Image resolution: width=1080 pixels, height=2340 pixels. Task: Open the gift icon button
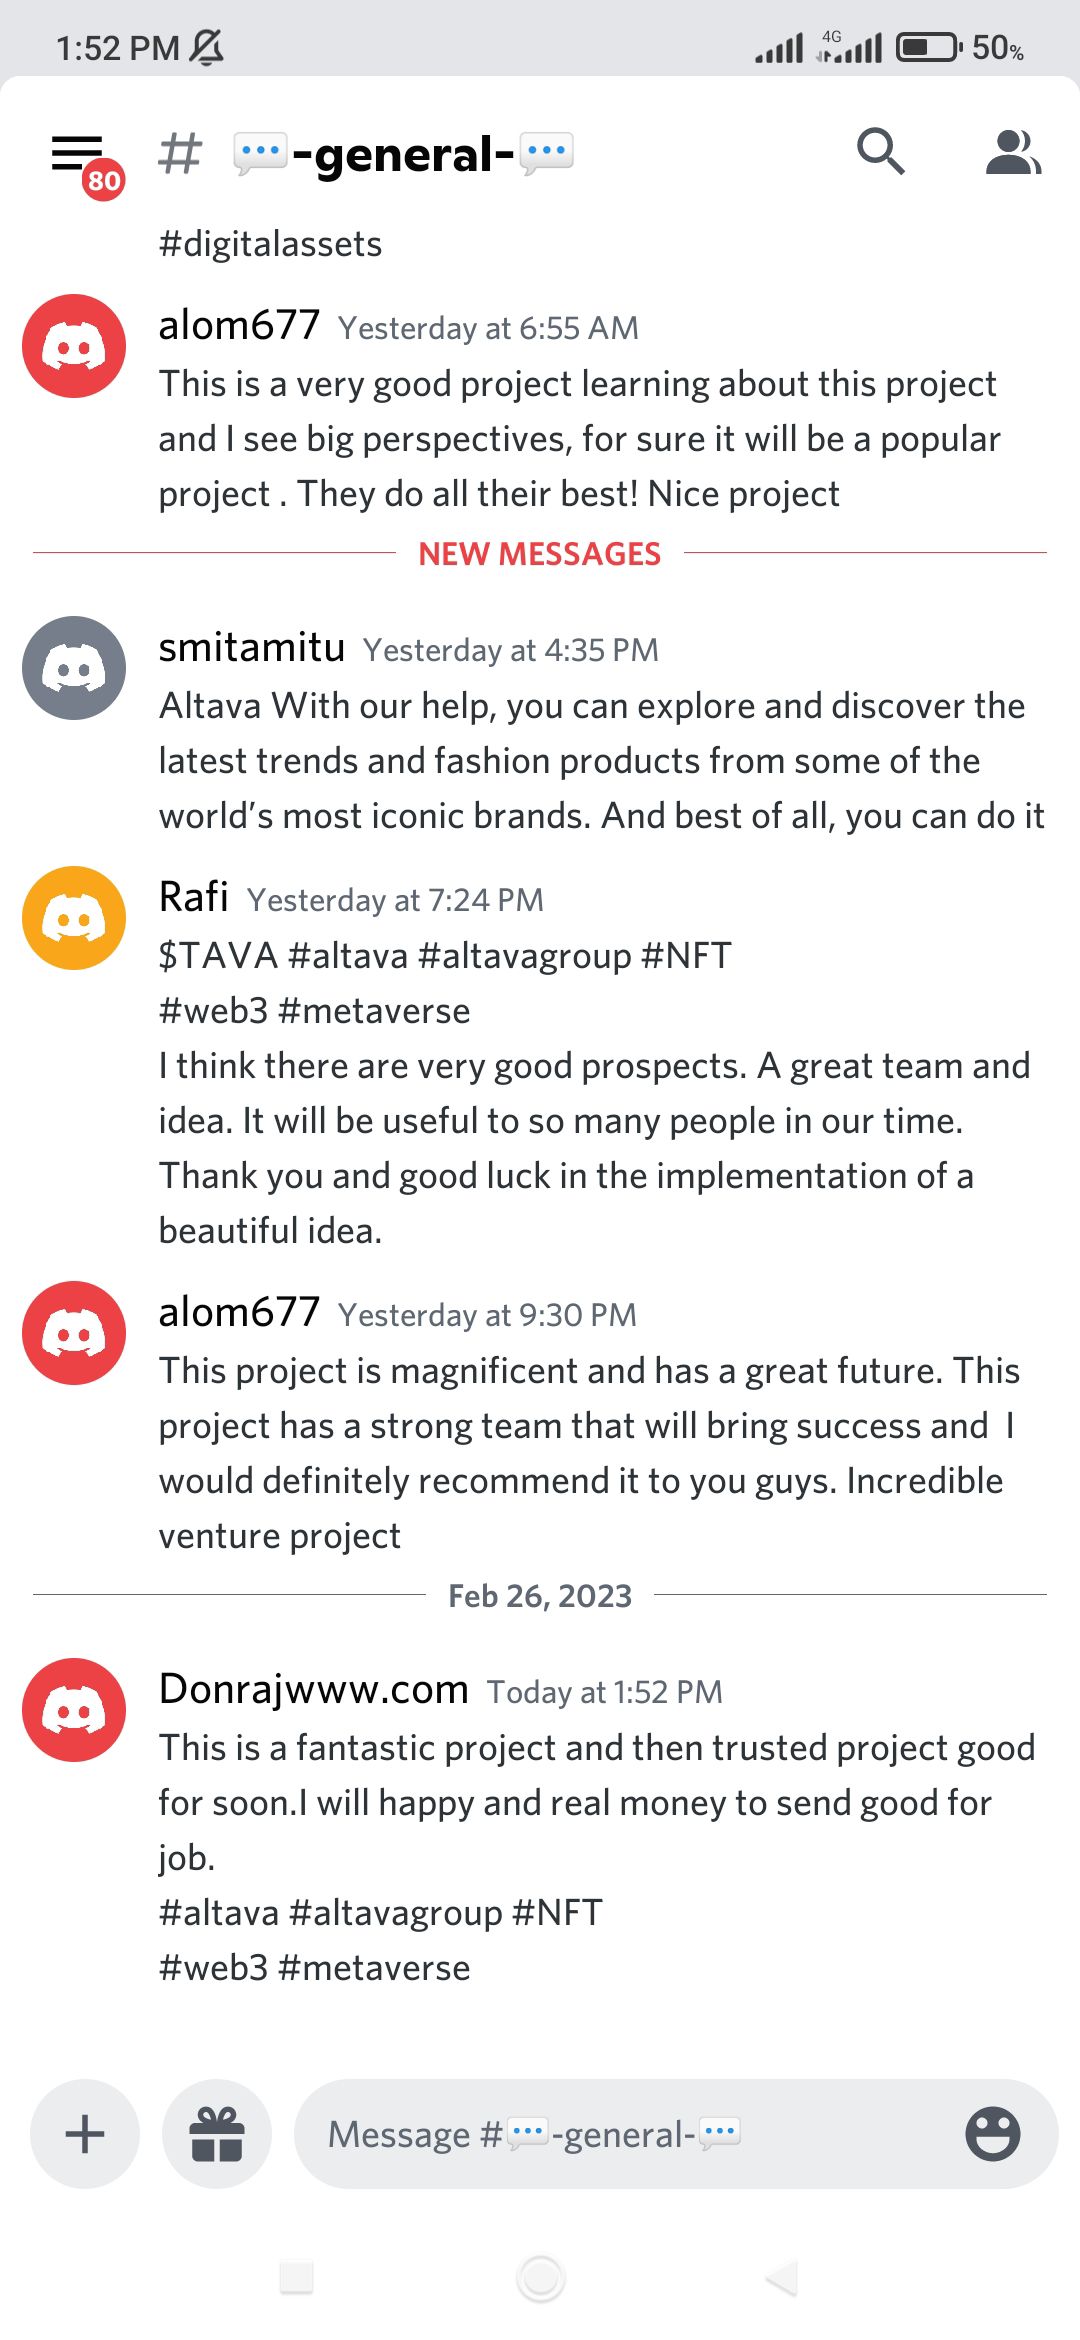click(217, 2134)
